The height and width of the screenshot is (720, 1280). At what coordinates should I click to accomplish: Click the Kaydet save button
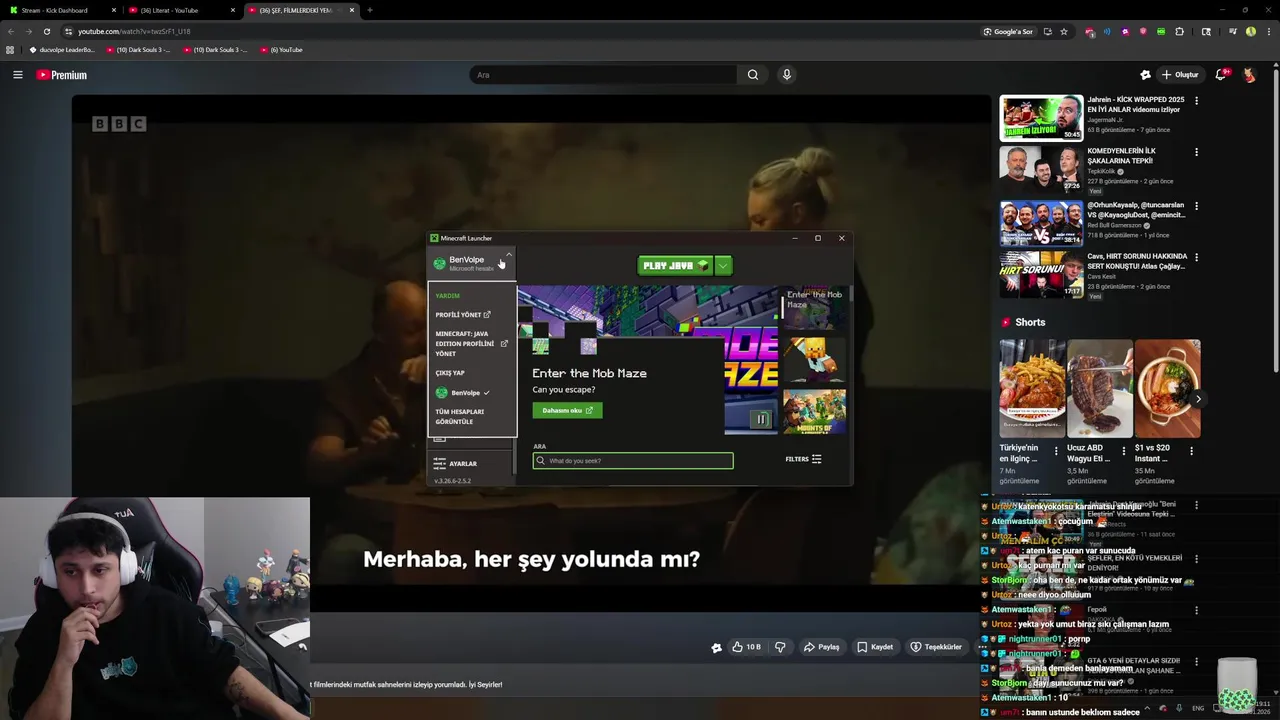coord(875,647)
